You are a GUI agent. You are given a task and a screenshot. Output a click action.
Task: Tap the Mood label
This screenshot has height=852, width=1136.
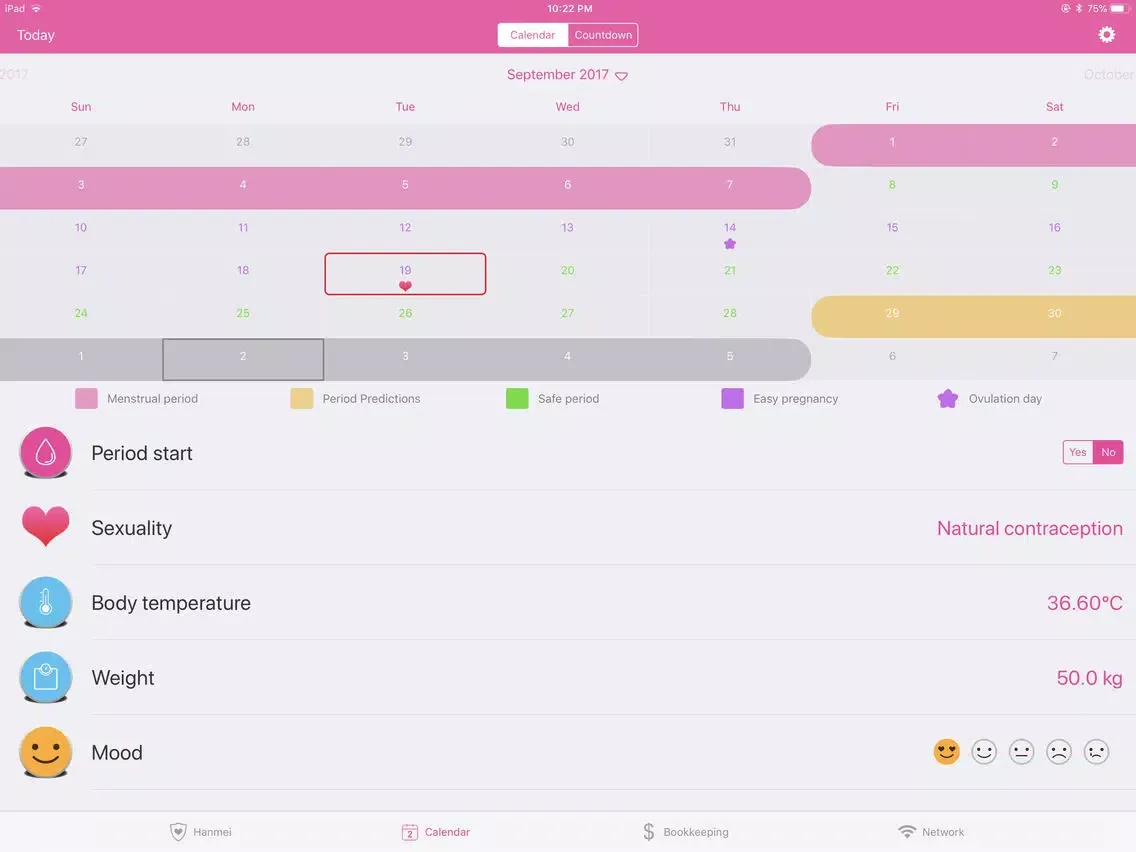point(117,753)
